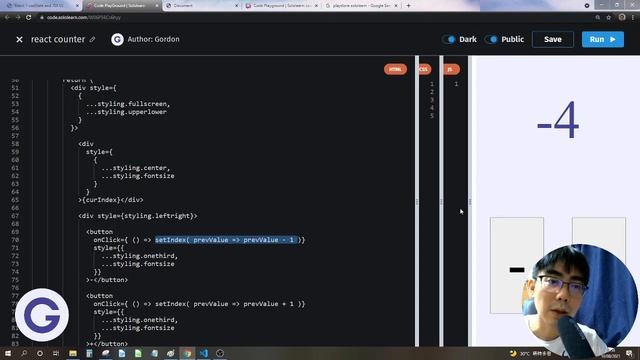
Task: Toggle the Public visibility switch
Action: point(491,40)
